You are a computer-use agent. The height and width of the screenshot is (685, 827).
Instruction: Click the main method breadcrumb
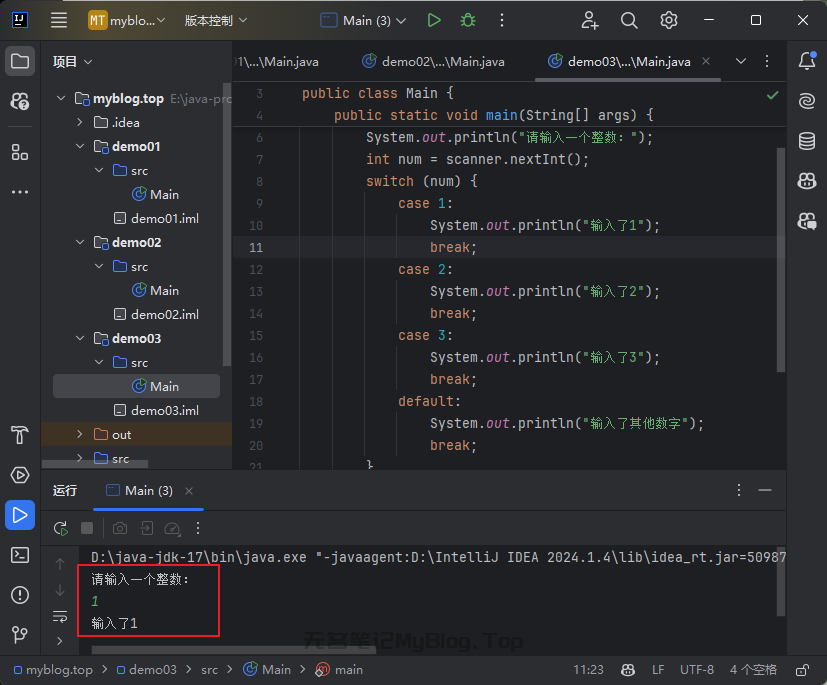click(x=339, y=670)
